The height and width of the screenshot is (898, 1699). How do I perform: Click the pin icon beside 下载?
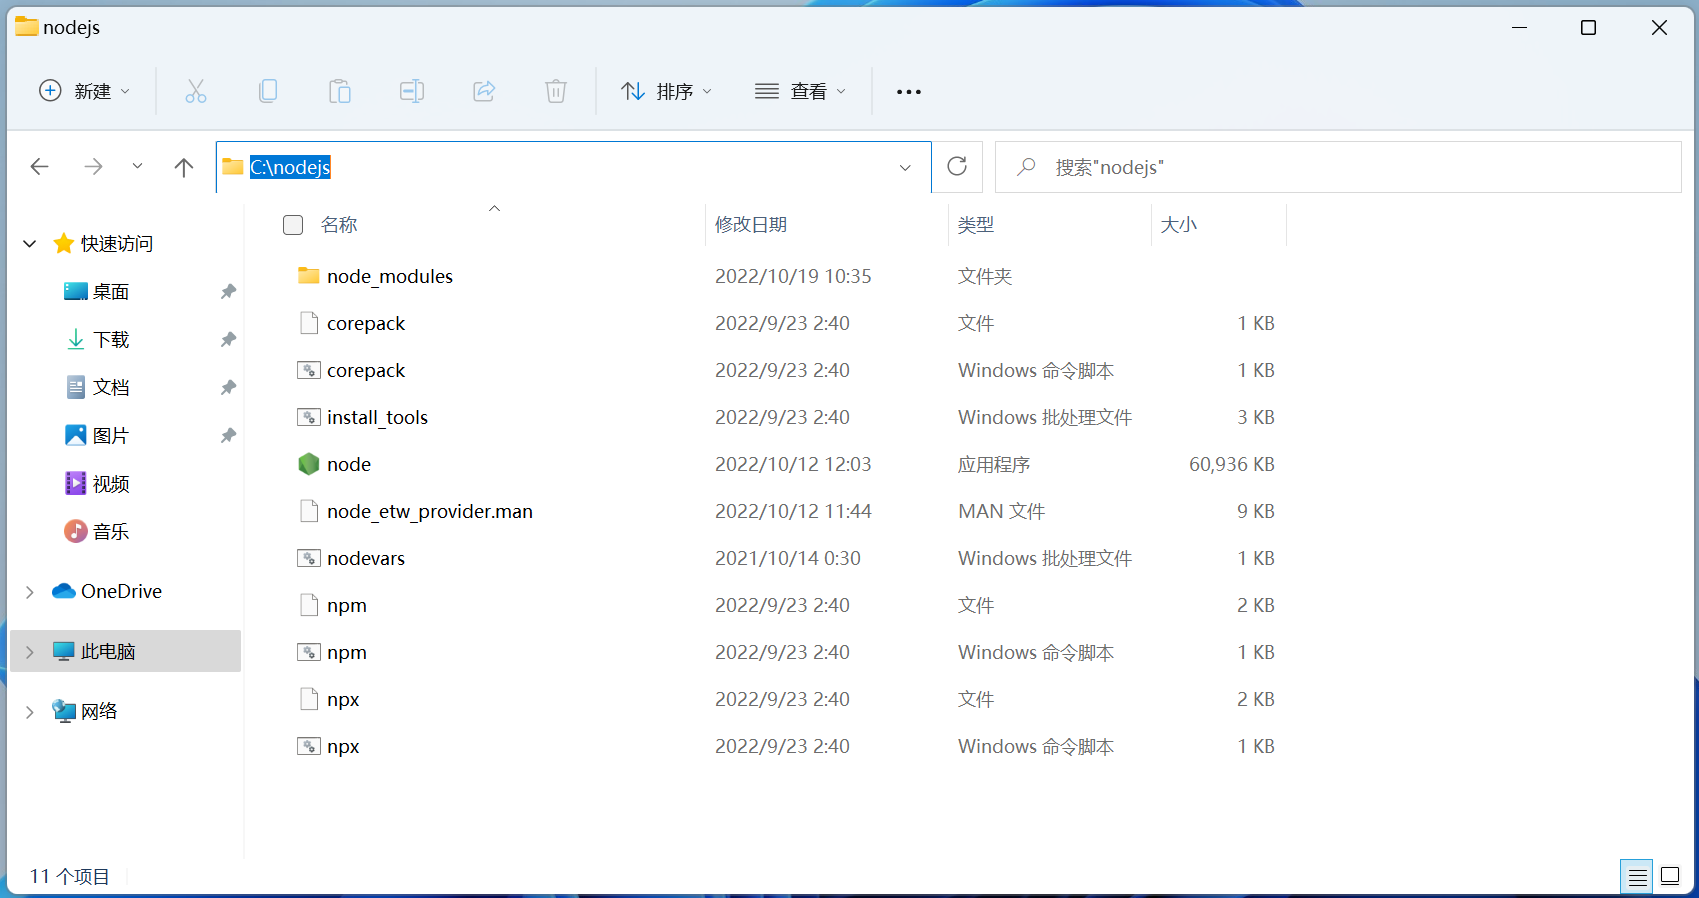tap(229, 339)
